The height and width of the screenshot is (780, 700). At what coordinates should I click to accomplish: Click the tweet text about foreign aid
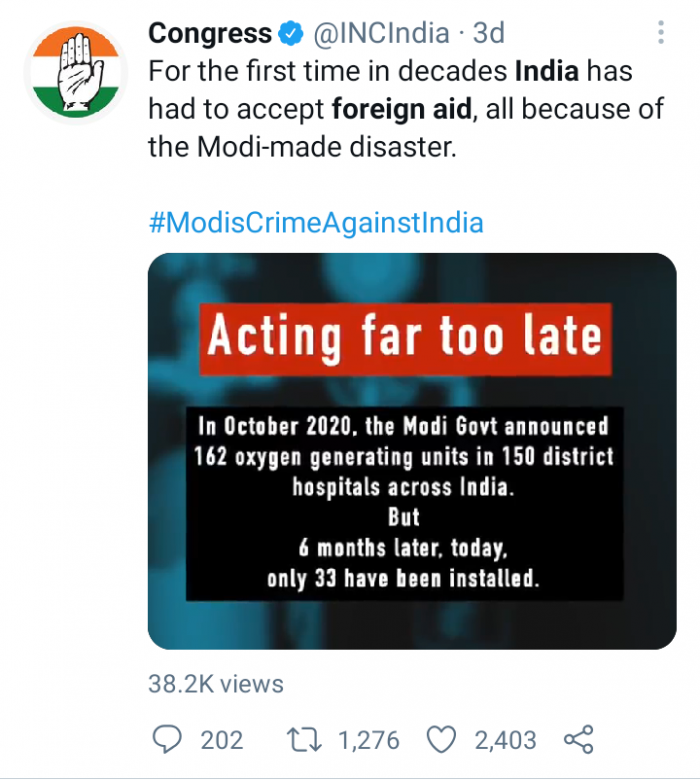pyautogui.click(x=405, y=109)
